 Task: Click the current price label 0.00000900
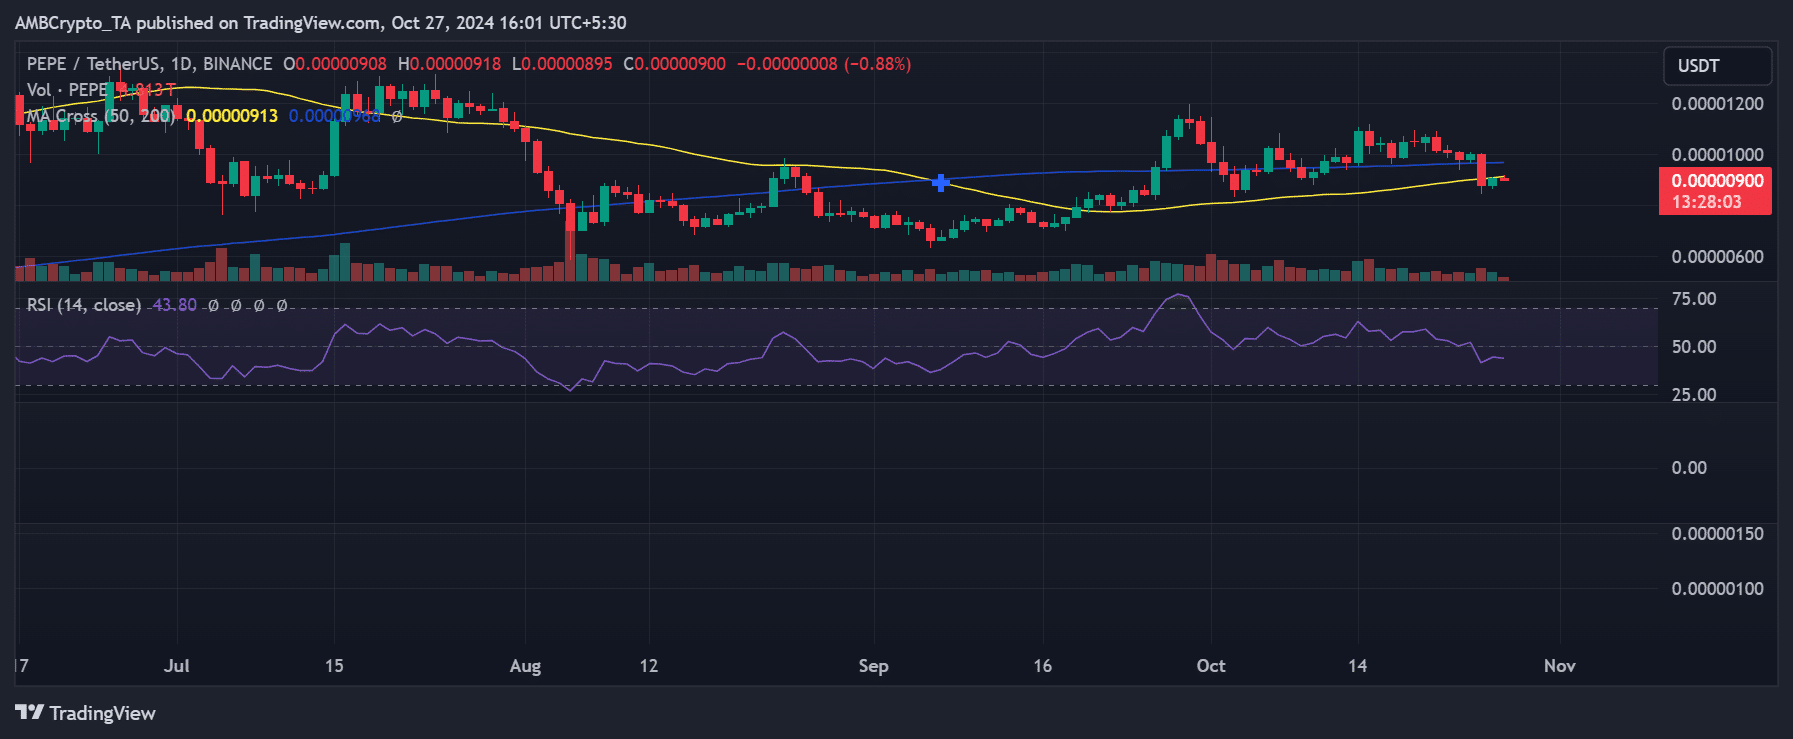[1717, 181]
